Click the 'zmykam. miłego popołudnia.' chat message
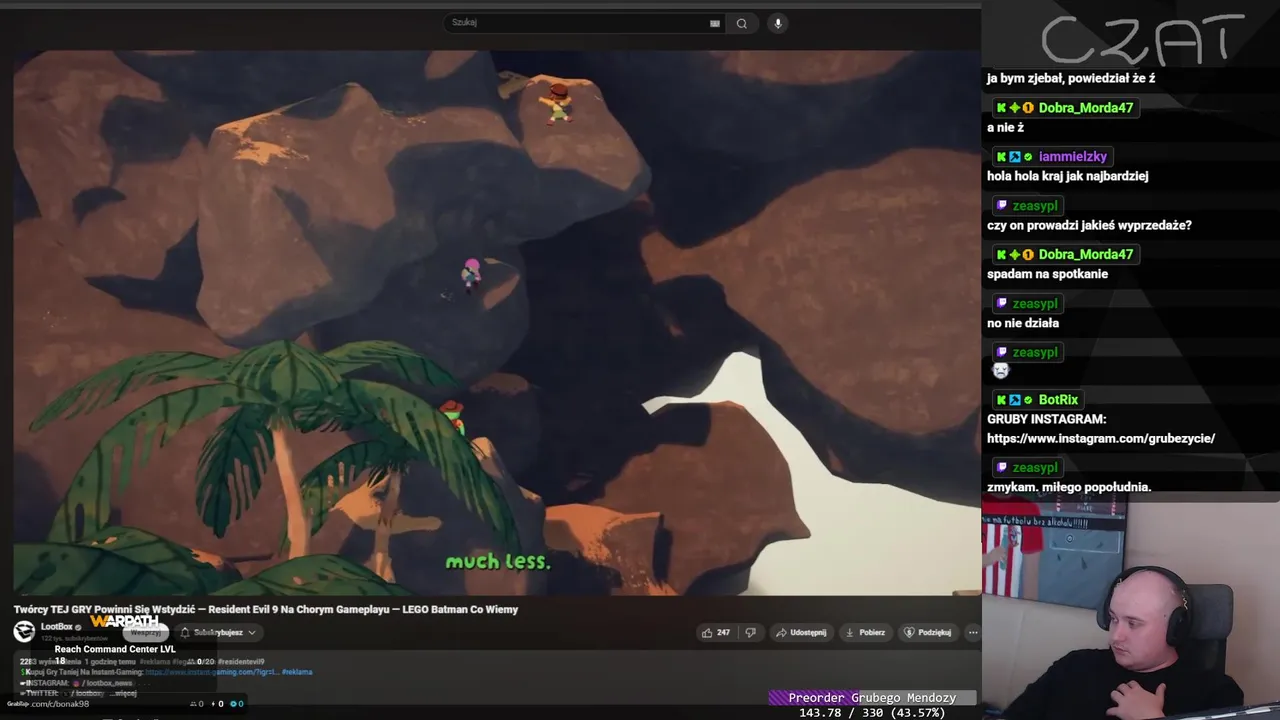This screenshot has width=1280, height=720. (1069, 487)
